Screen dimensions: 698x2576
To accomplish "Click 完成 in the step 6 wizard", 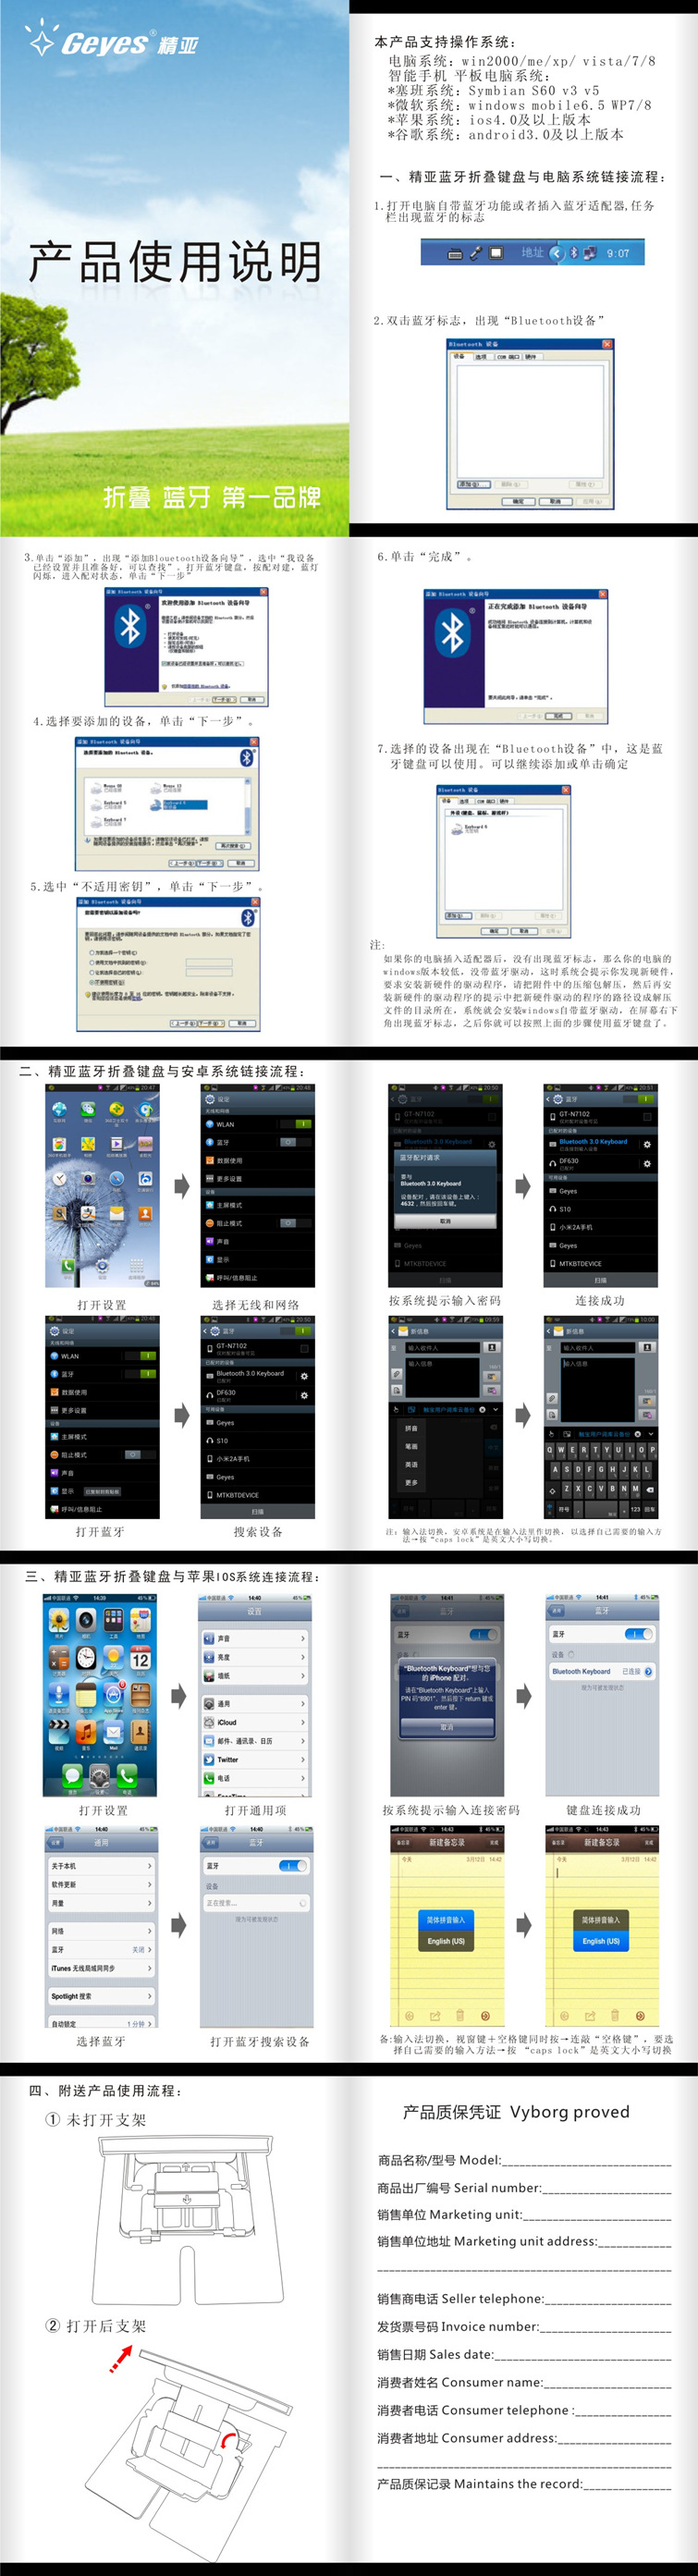I will click(x=560, y=716).
